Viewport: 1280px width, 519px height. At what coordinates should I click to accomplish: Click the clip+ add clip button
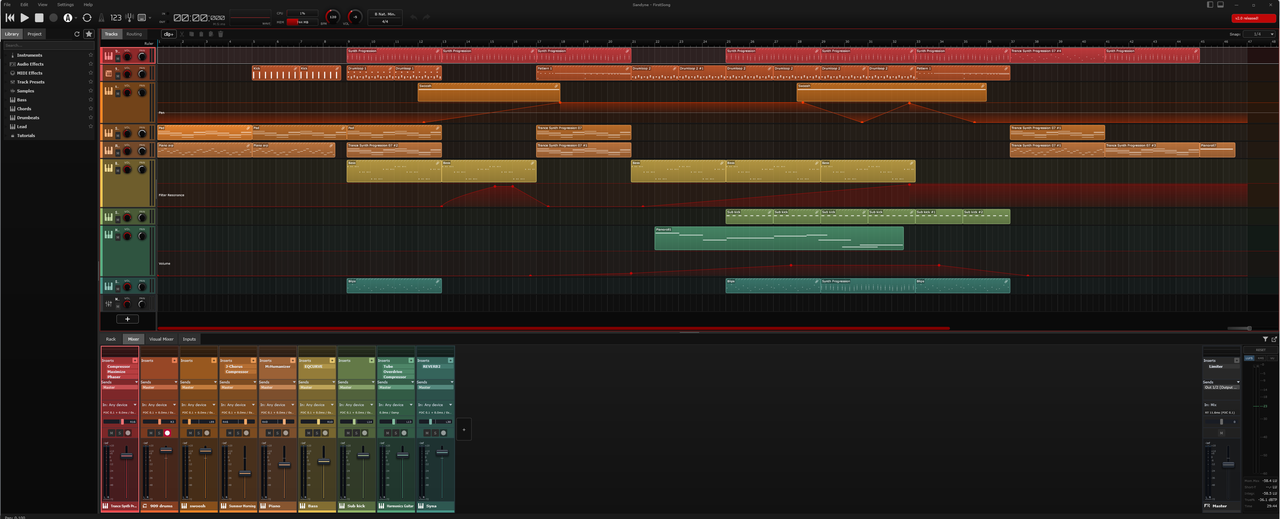(x=168, y=34)
